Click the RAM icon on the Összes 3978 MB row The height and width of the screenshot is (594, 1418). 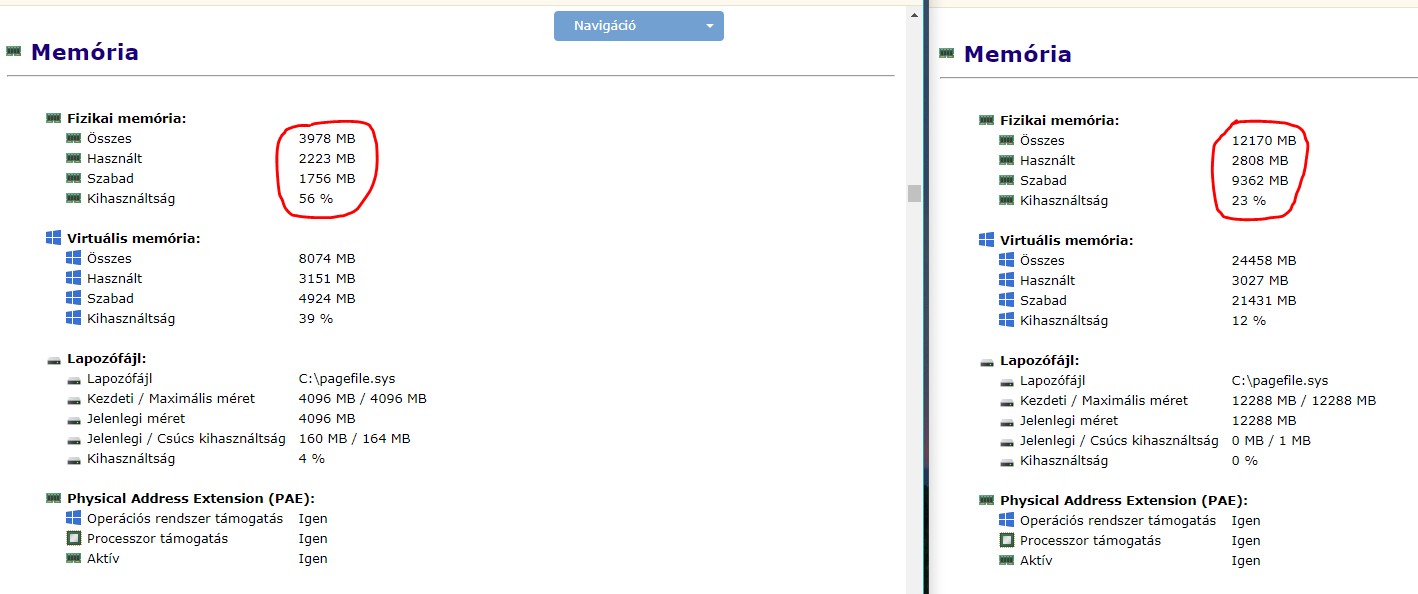74,138
